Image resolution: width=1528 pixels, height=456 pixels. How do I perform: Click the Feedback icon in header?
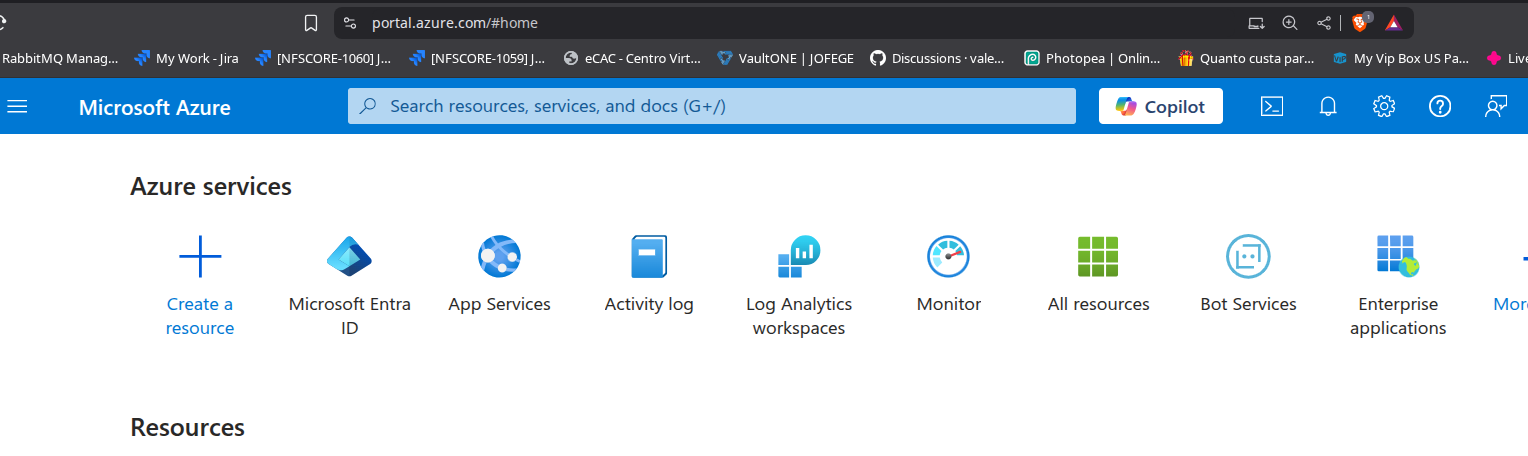1496,106
